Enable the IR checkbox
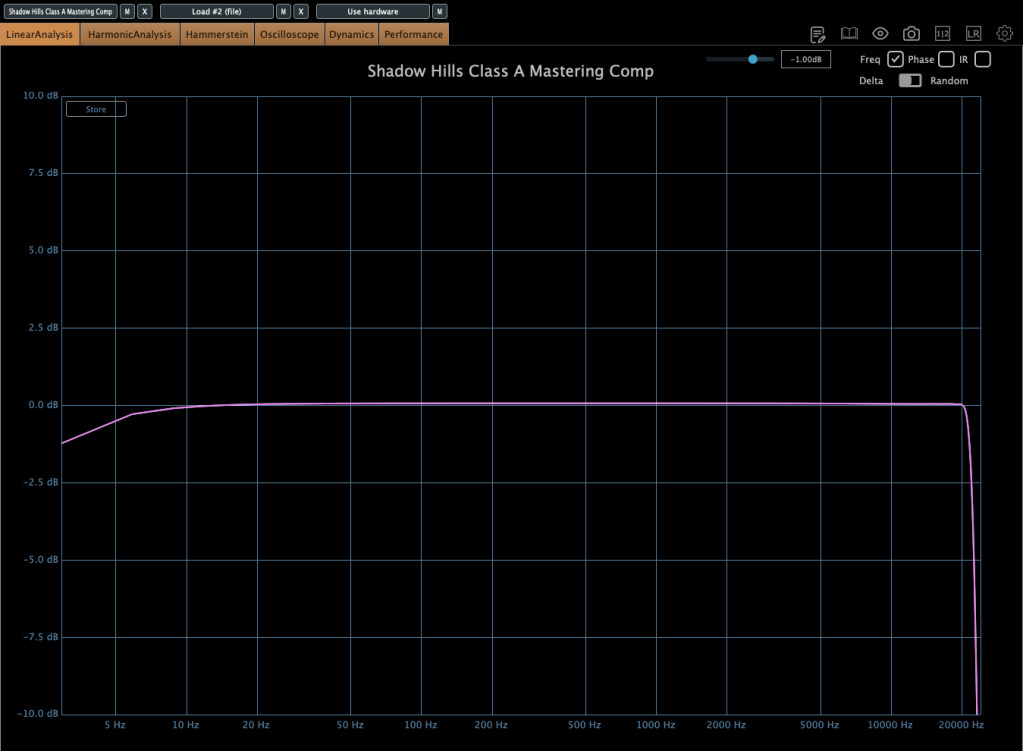Viewport: 1023px width, 751px height. (982, 59)
